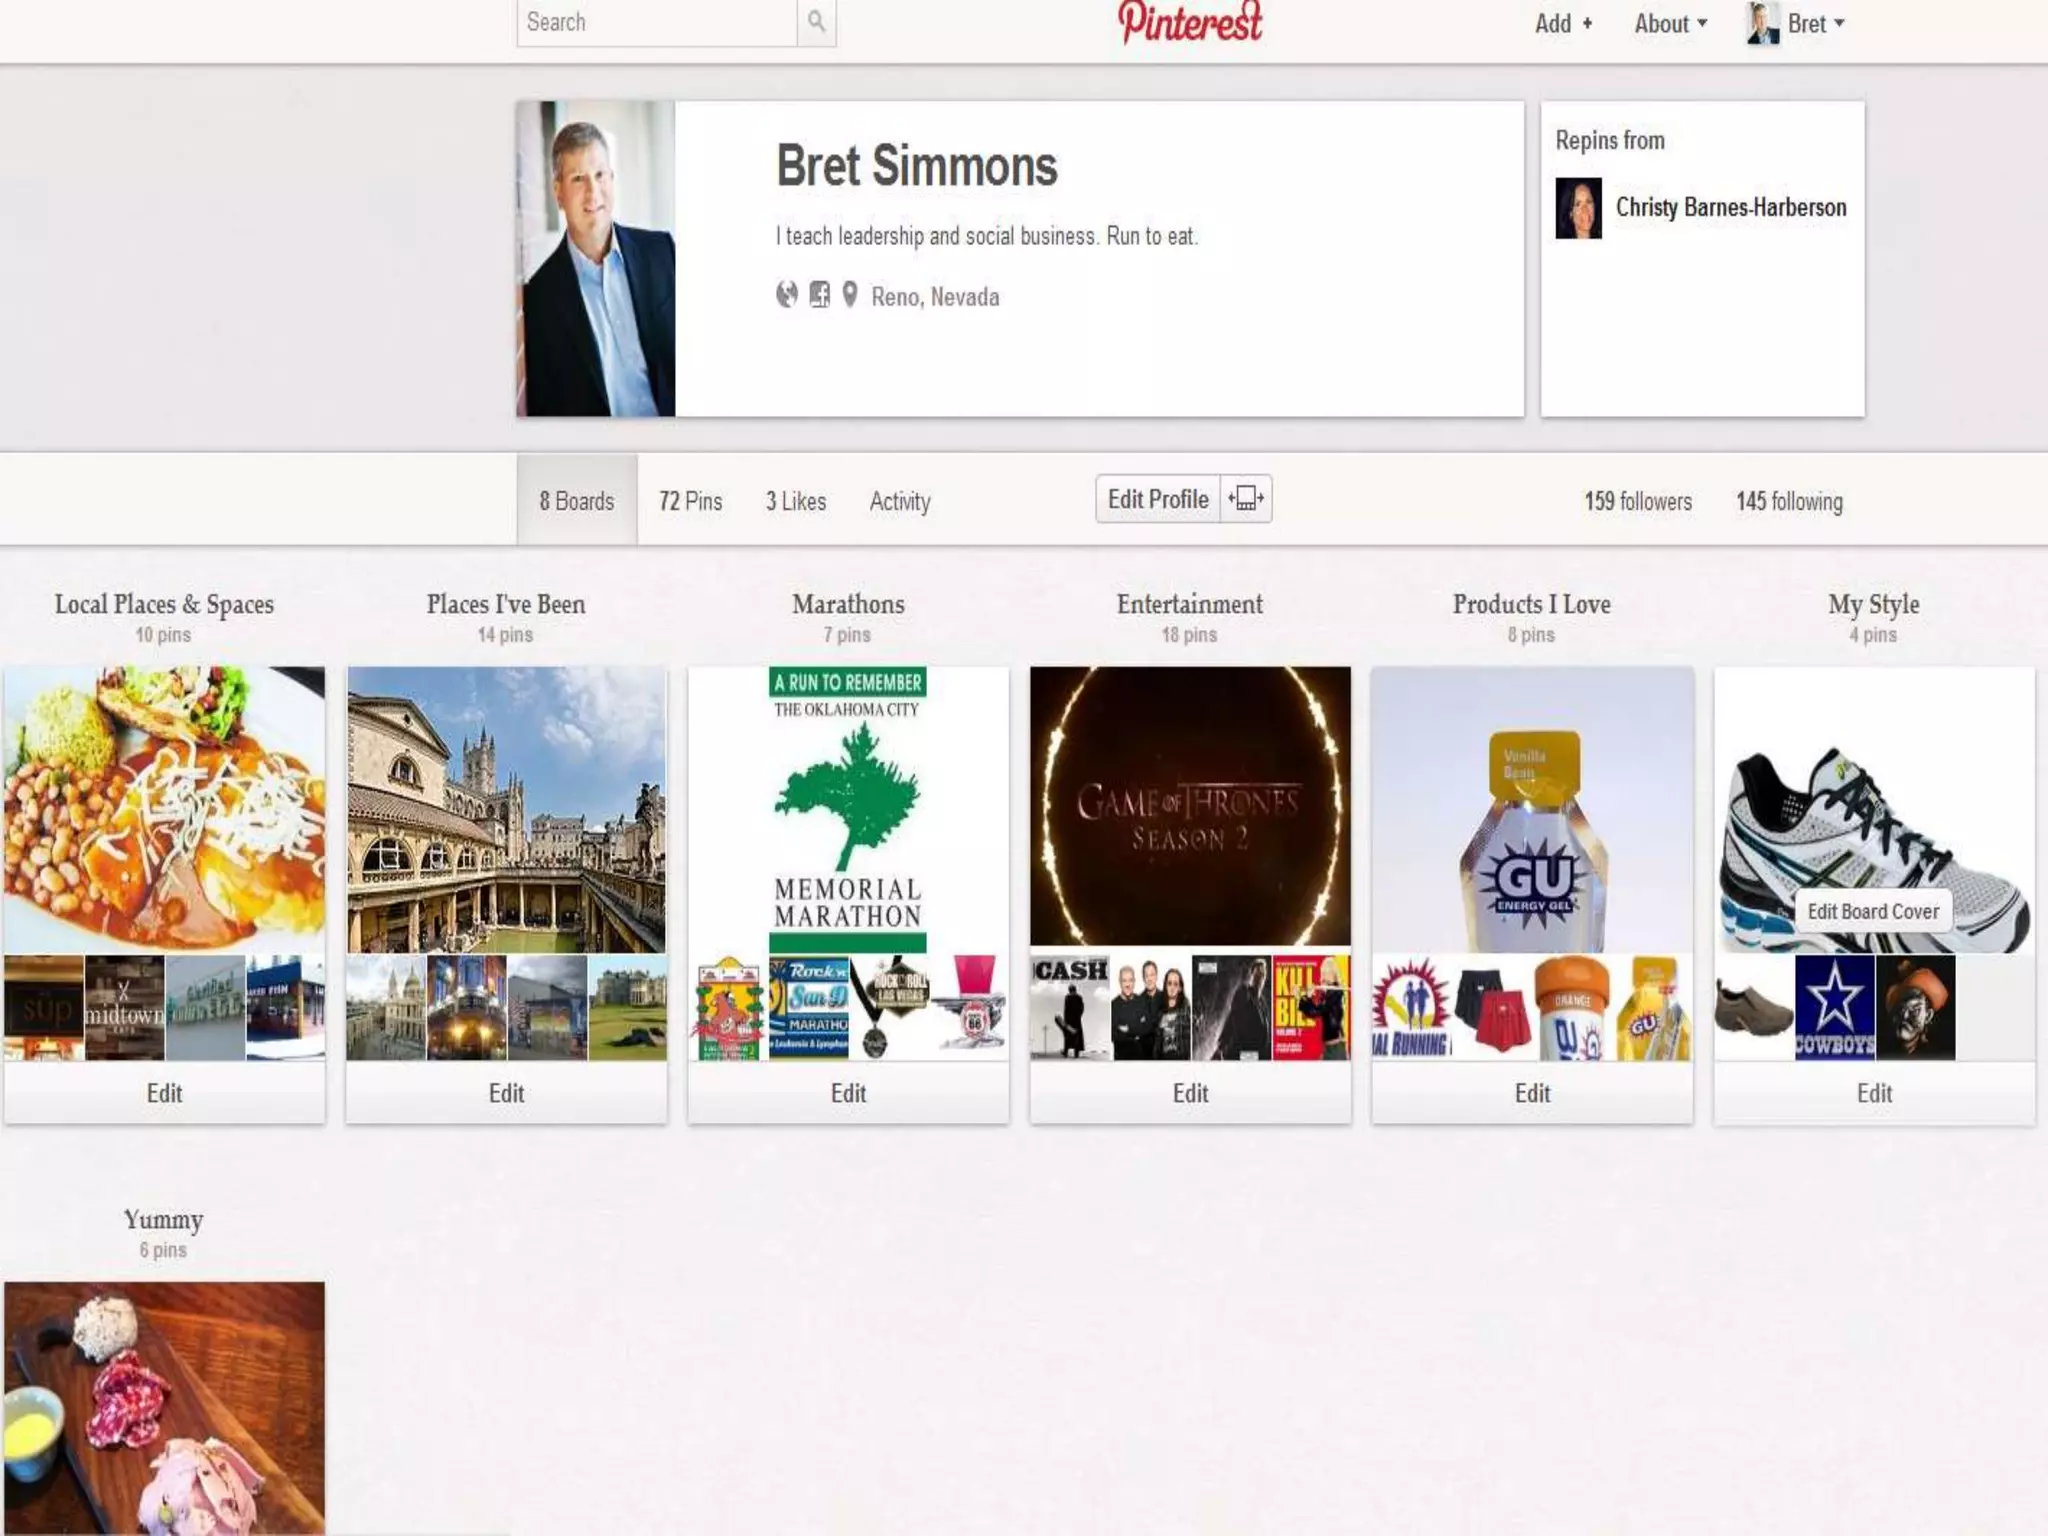Click the search magnifier icon
This screenshot has height=1536, width=2048.
[x=816, y=21]
